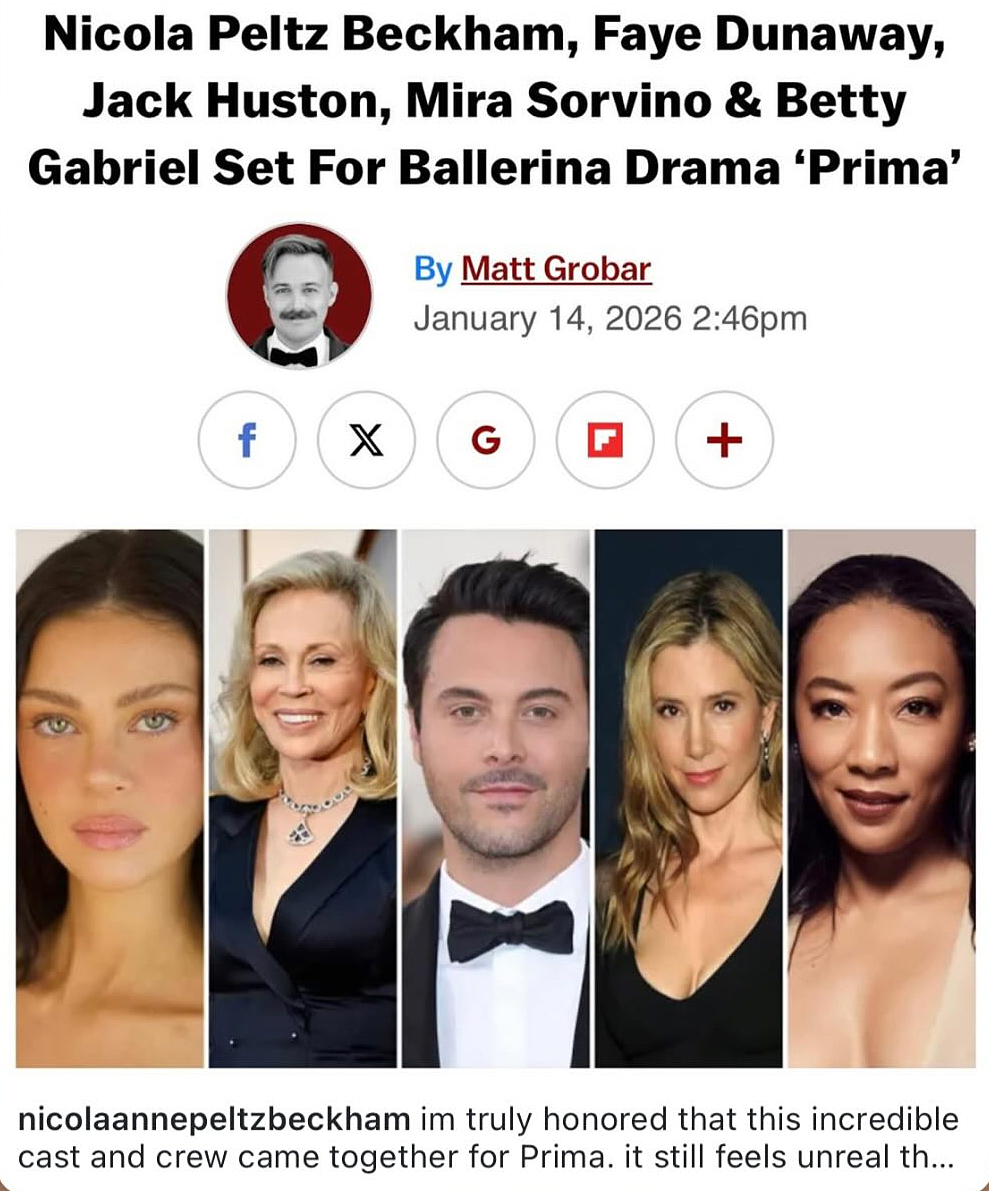Click the portrait of woman with necklace
Viewport: 989px width, 1191px height.
(302, 798)
